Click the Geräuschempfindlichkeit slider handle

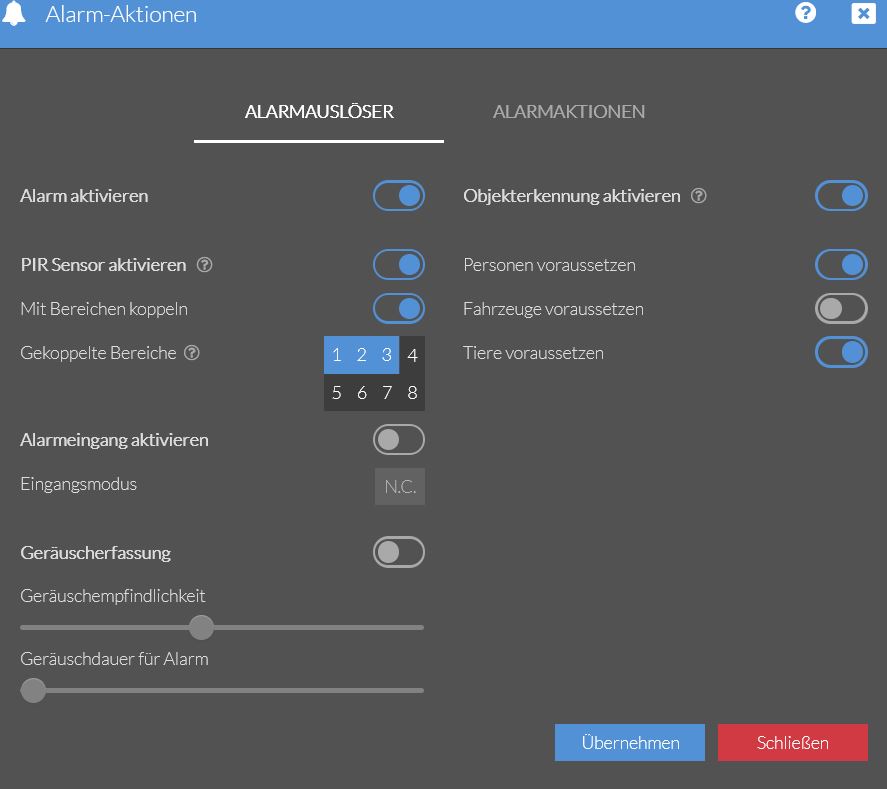coord(202,628)
